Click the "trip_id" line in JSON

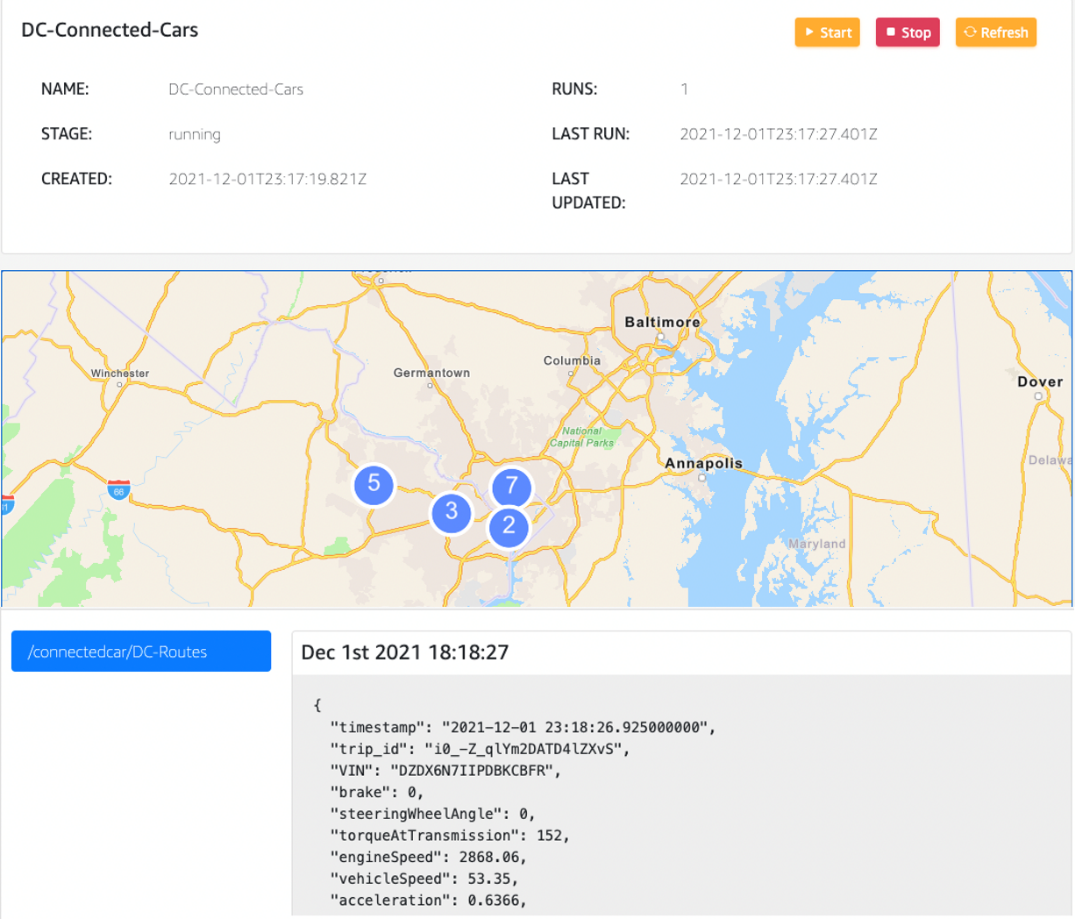tap(480, 749)
